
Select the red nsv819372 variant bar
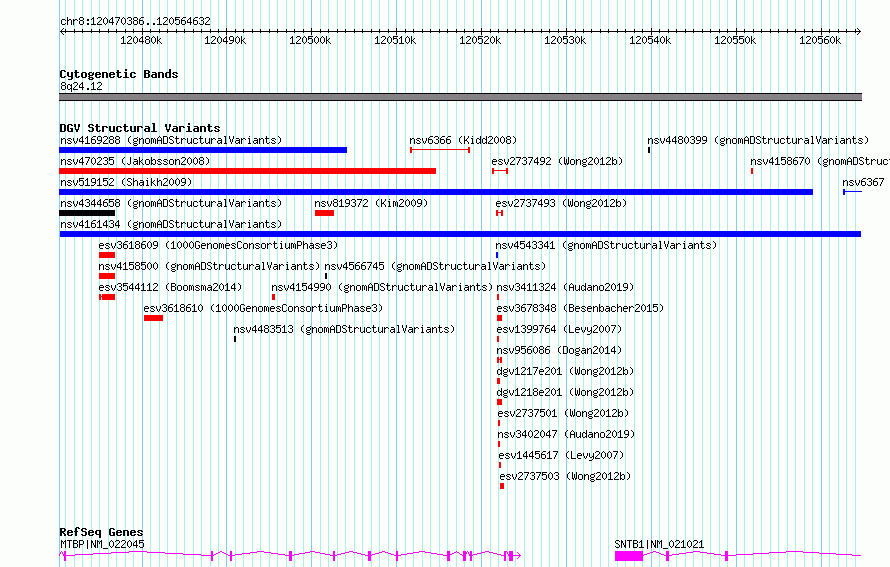click(325, 213)
